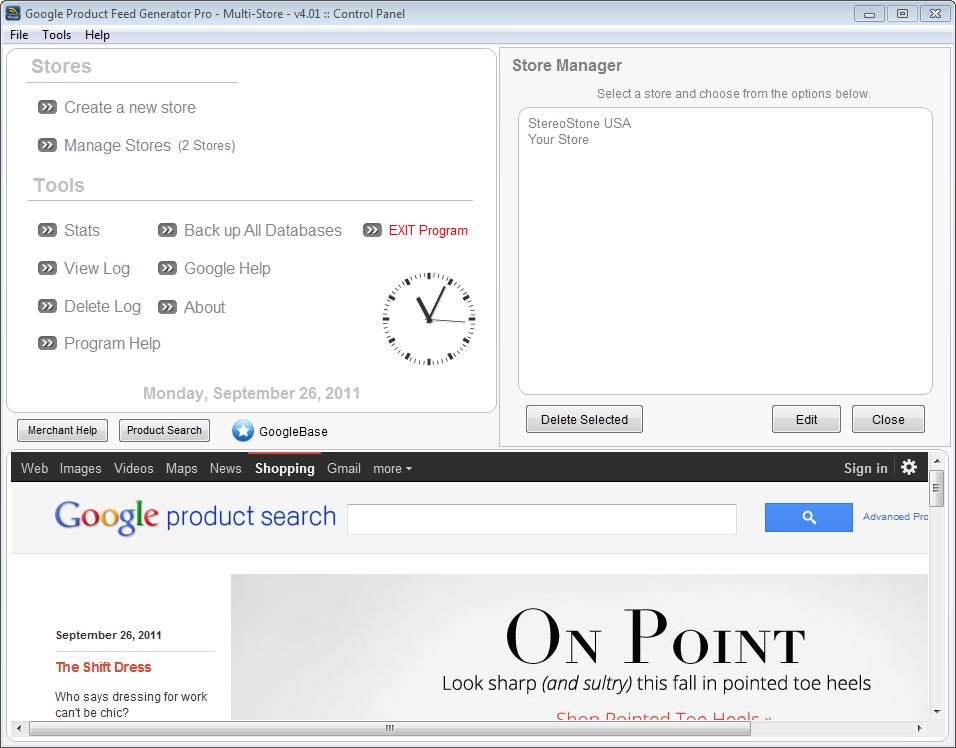
Task: Click the browser pane's vertical scrollbar down arrow
Action: (x=937, y=711)
